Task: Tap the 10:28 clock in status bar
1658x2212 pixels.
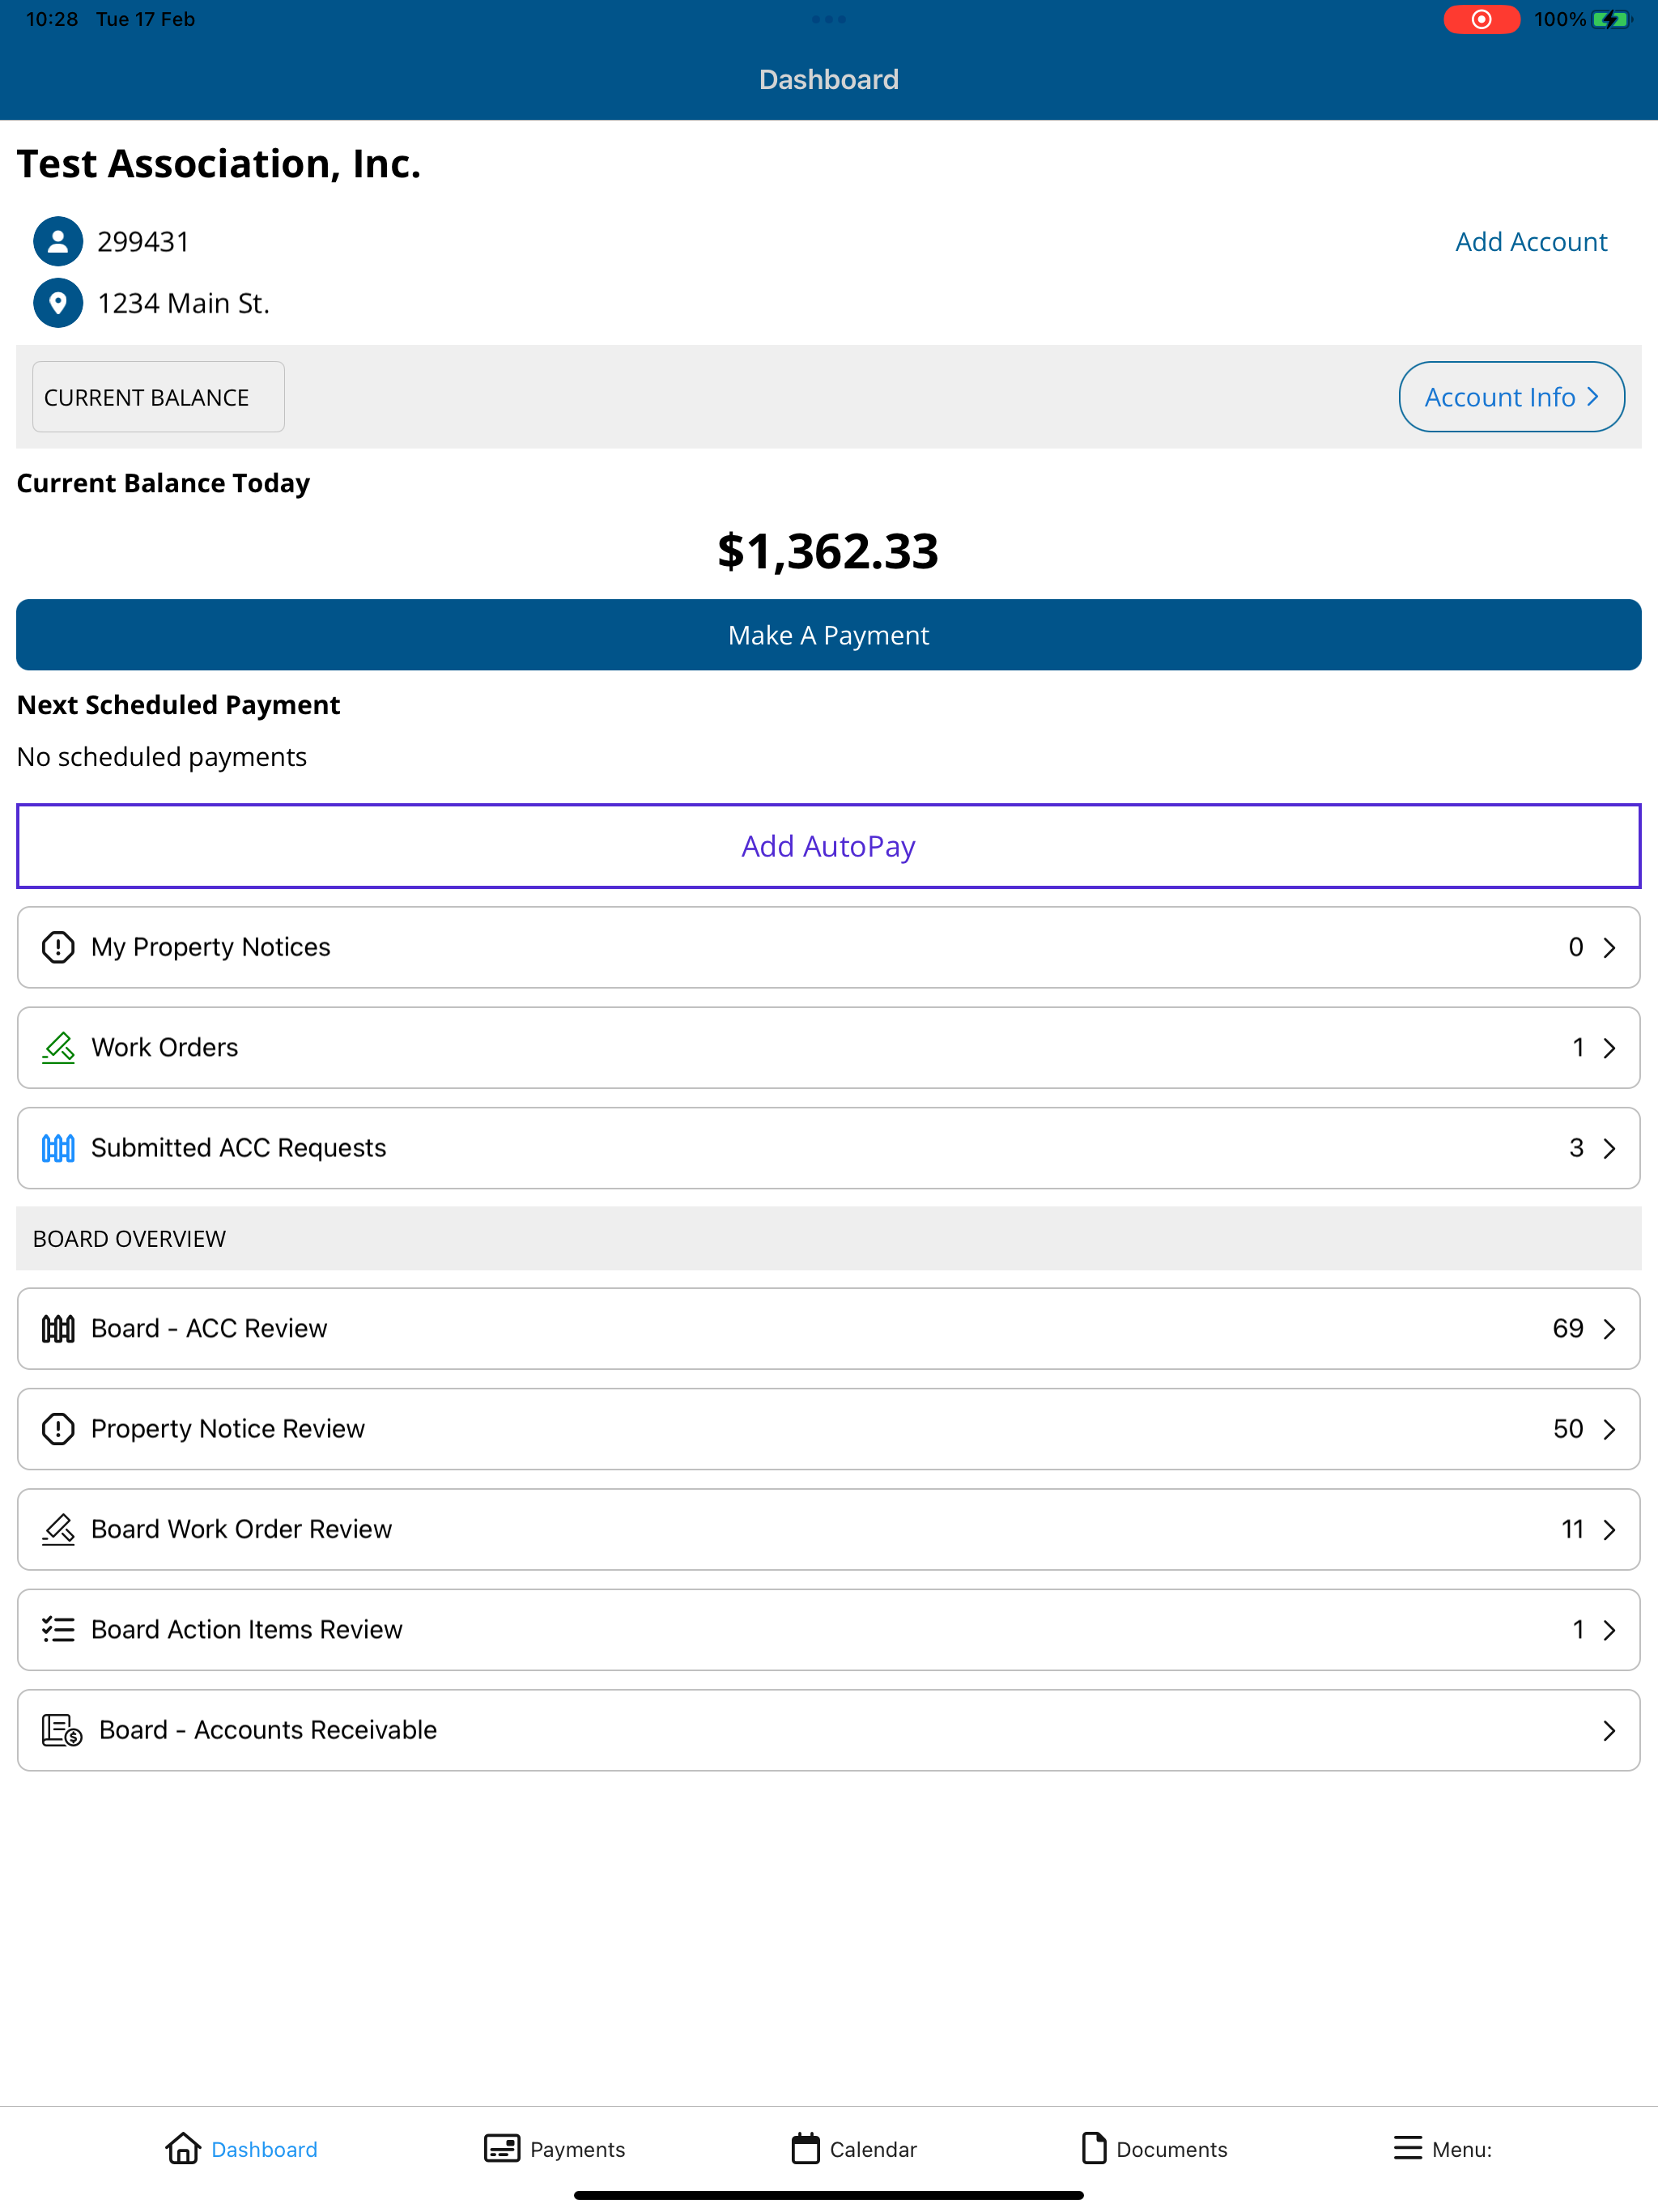Action: (x=52, y=19)
